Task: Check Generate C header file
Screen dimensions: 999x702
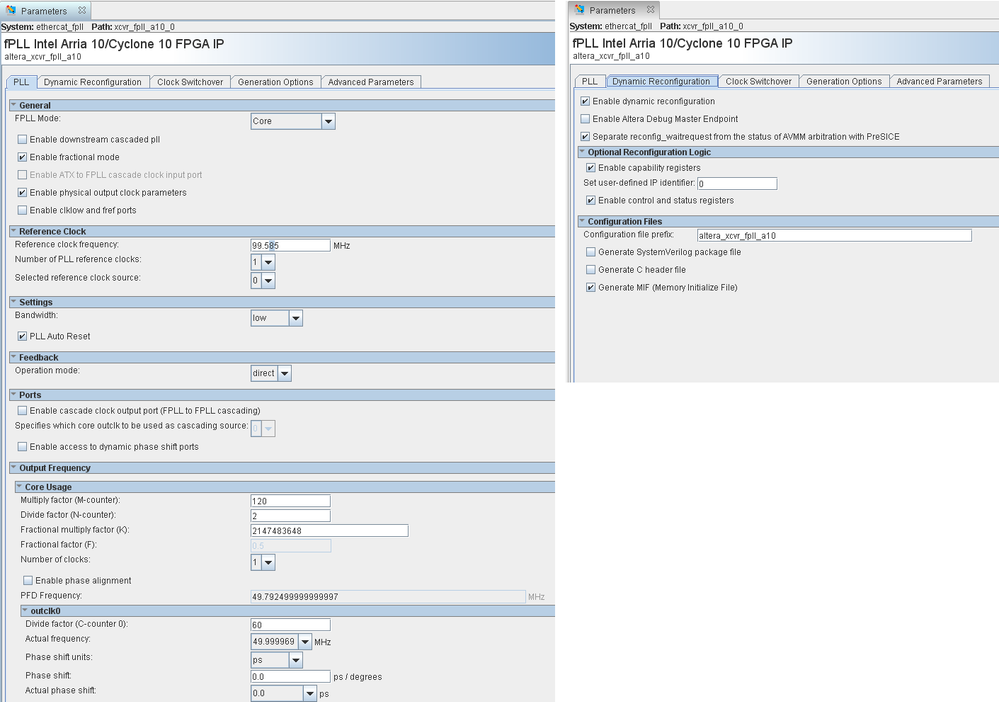Action: click(591, 270)
